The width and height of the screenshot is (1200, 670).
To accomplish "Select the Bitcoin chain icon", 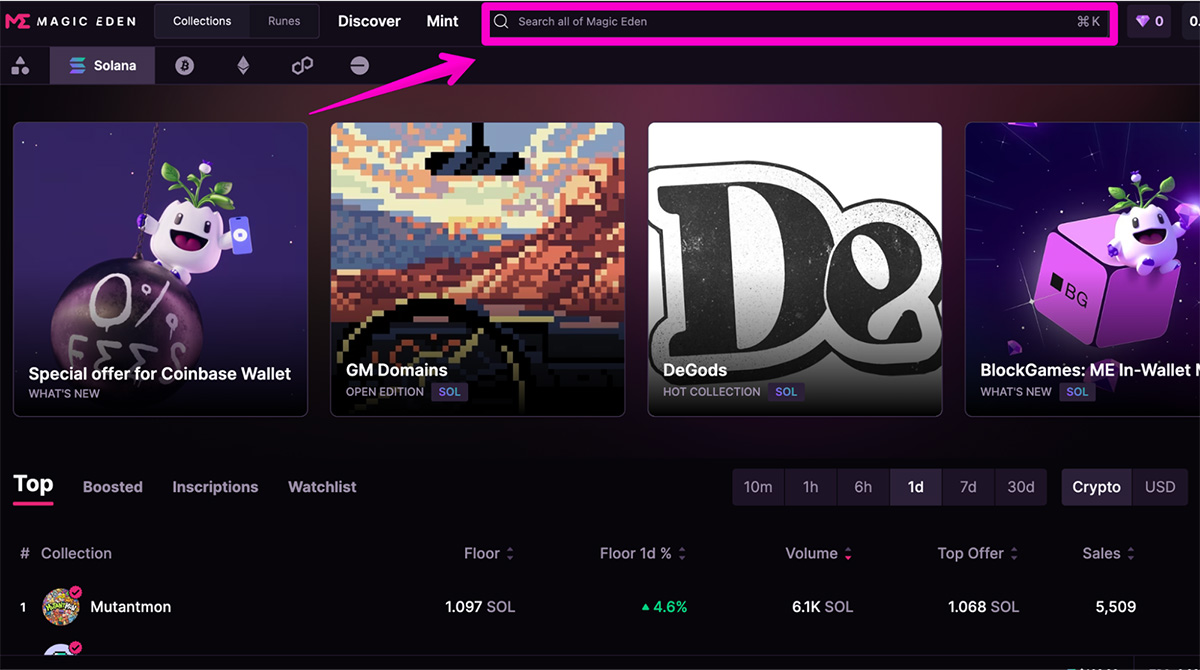I will coord(184,66).
